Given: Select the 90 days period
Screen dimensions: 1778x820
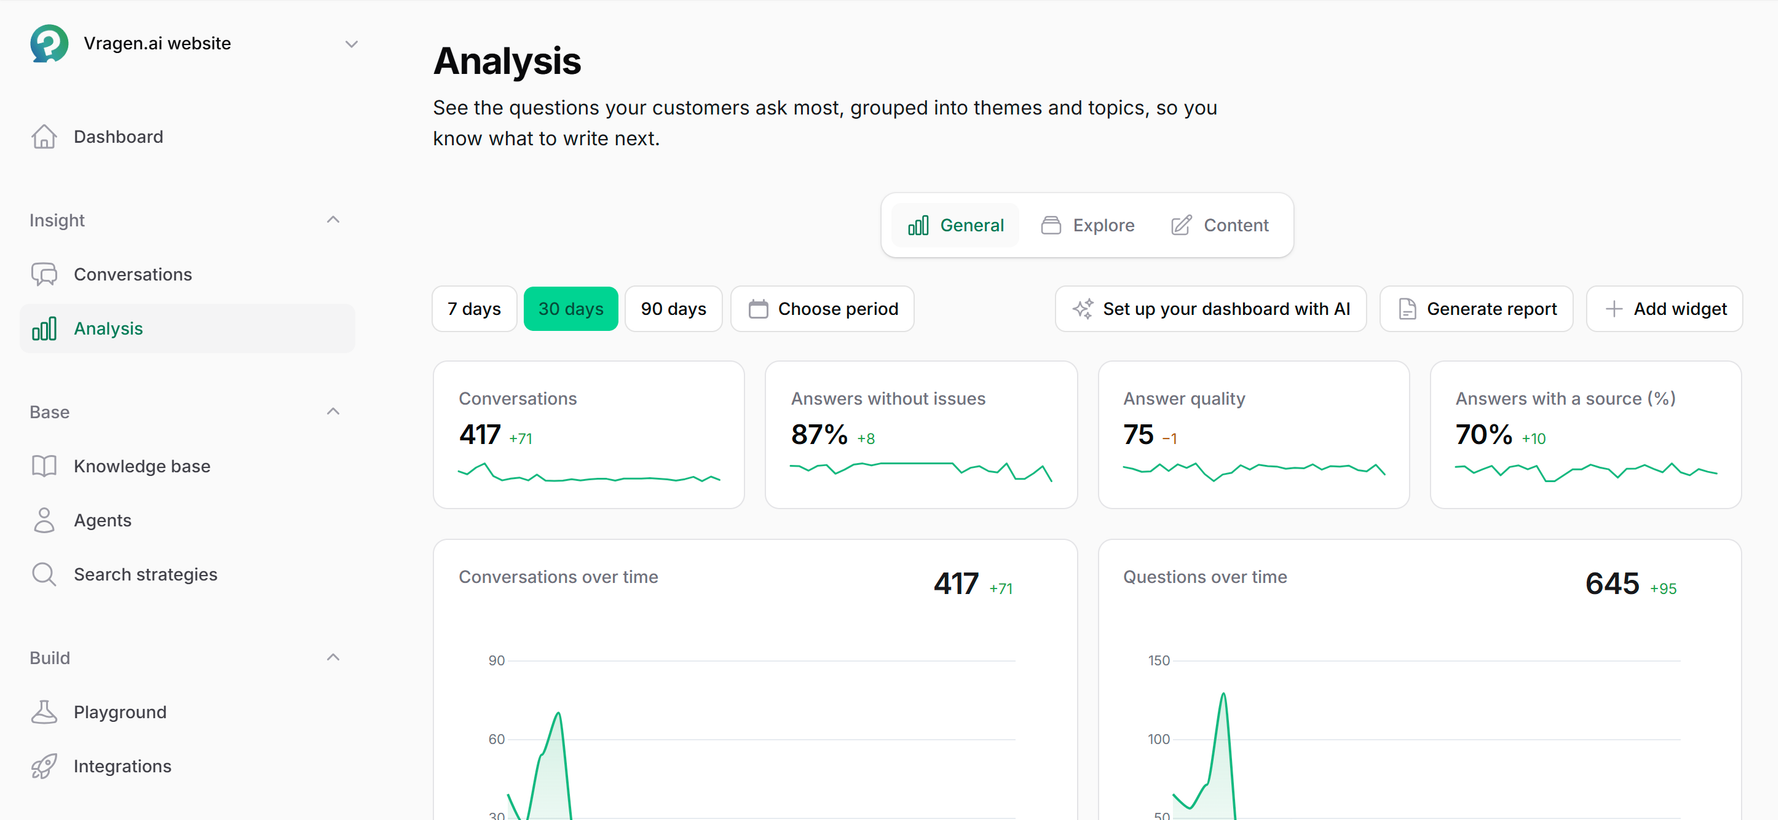Looking at the screenshot, I should [x=674, y=309].
